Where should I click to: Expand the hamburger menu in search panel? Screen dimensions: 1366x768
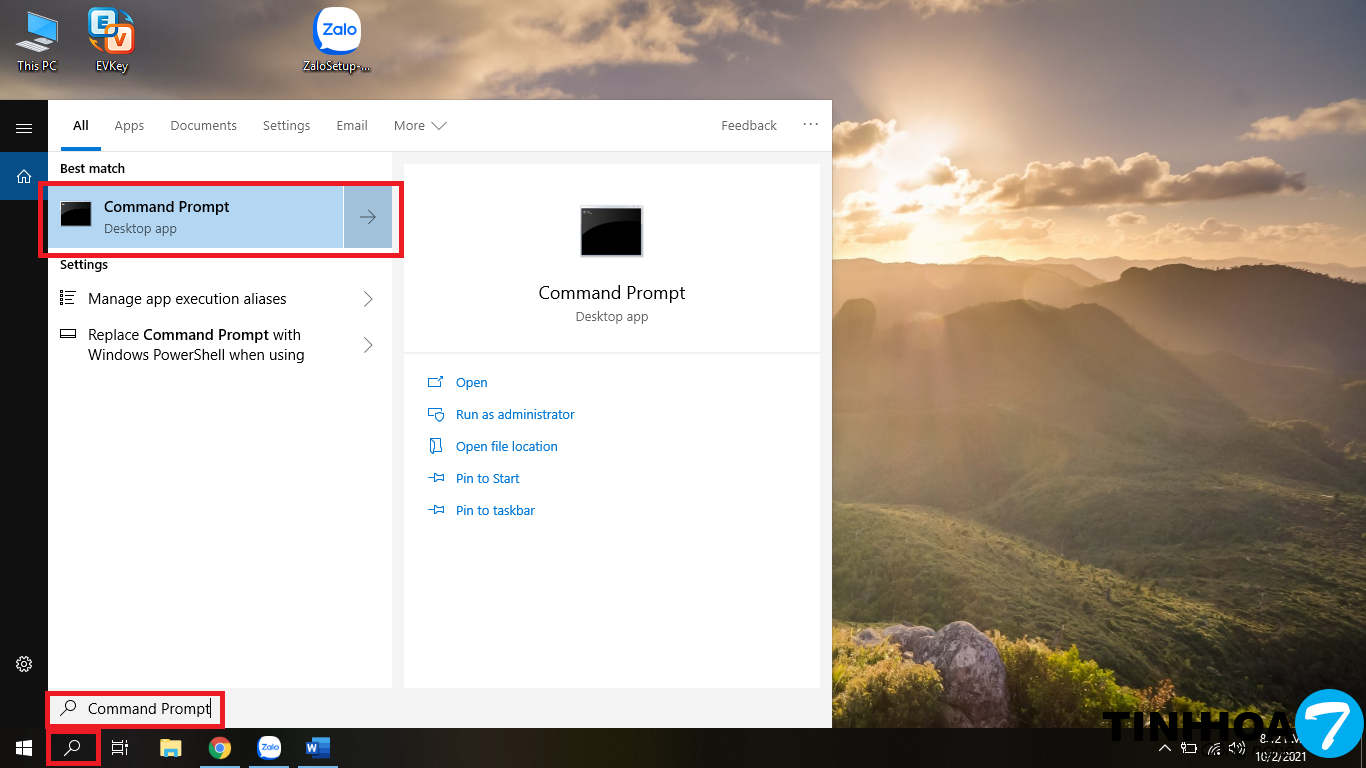(24, 128)
